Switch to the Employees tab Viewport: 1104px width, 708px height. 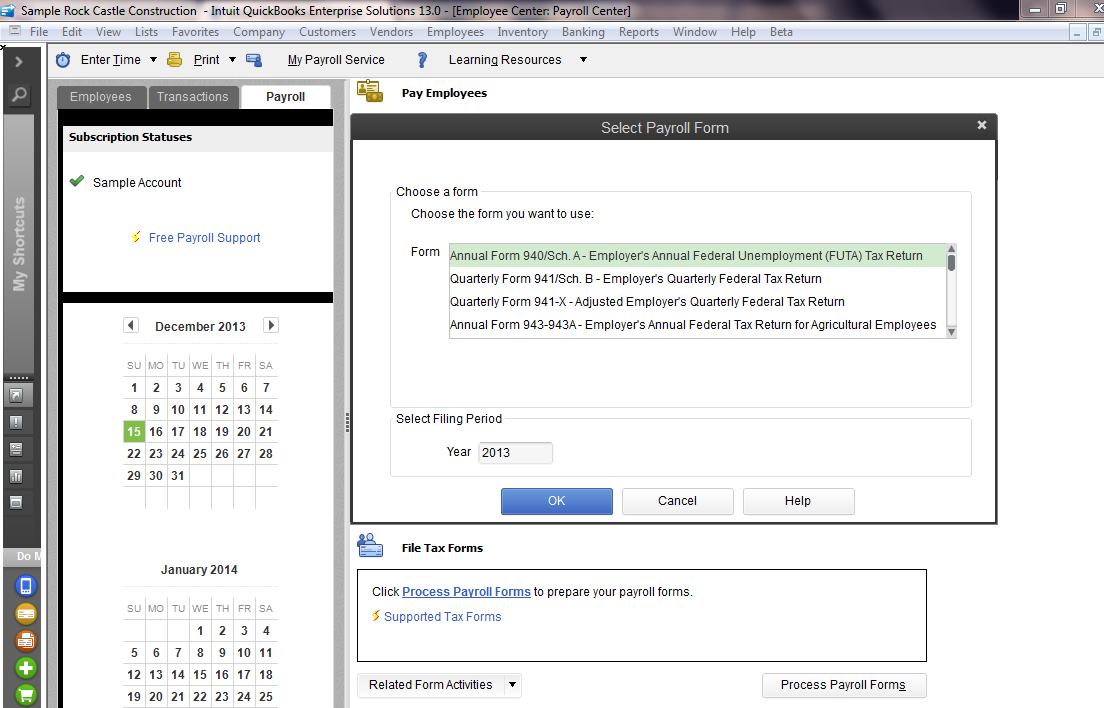pyautogui.click(x=101, y=97)
